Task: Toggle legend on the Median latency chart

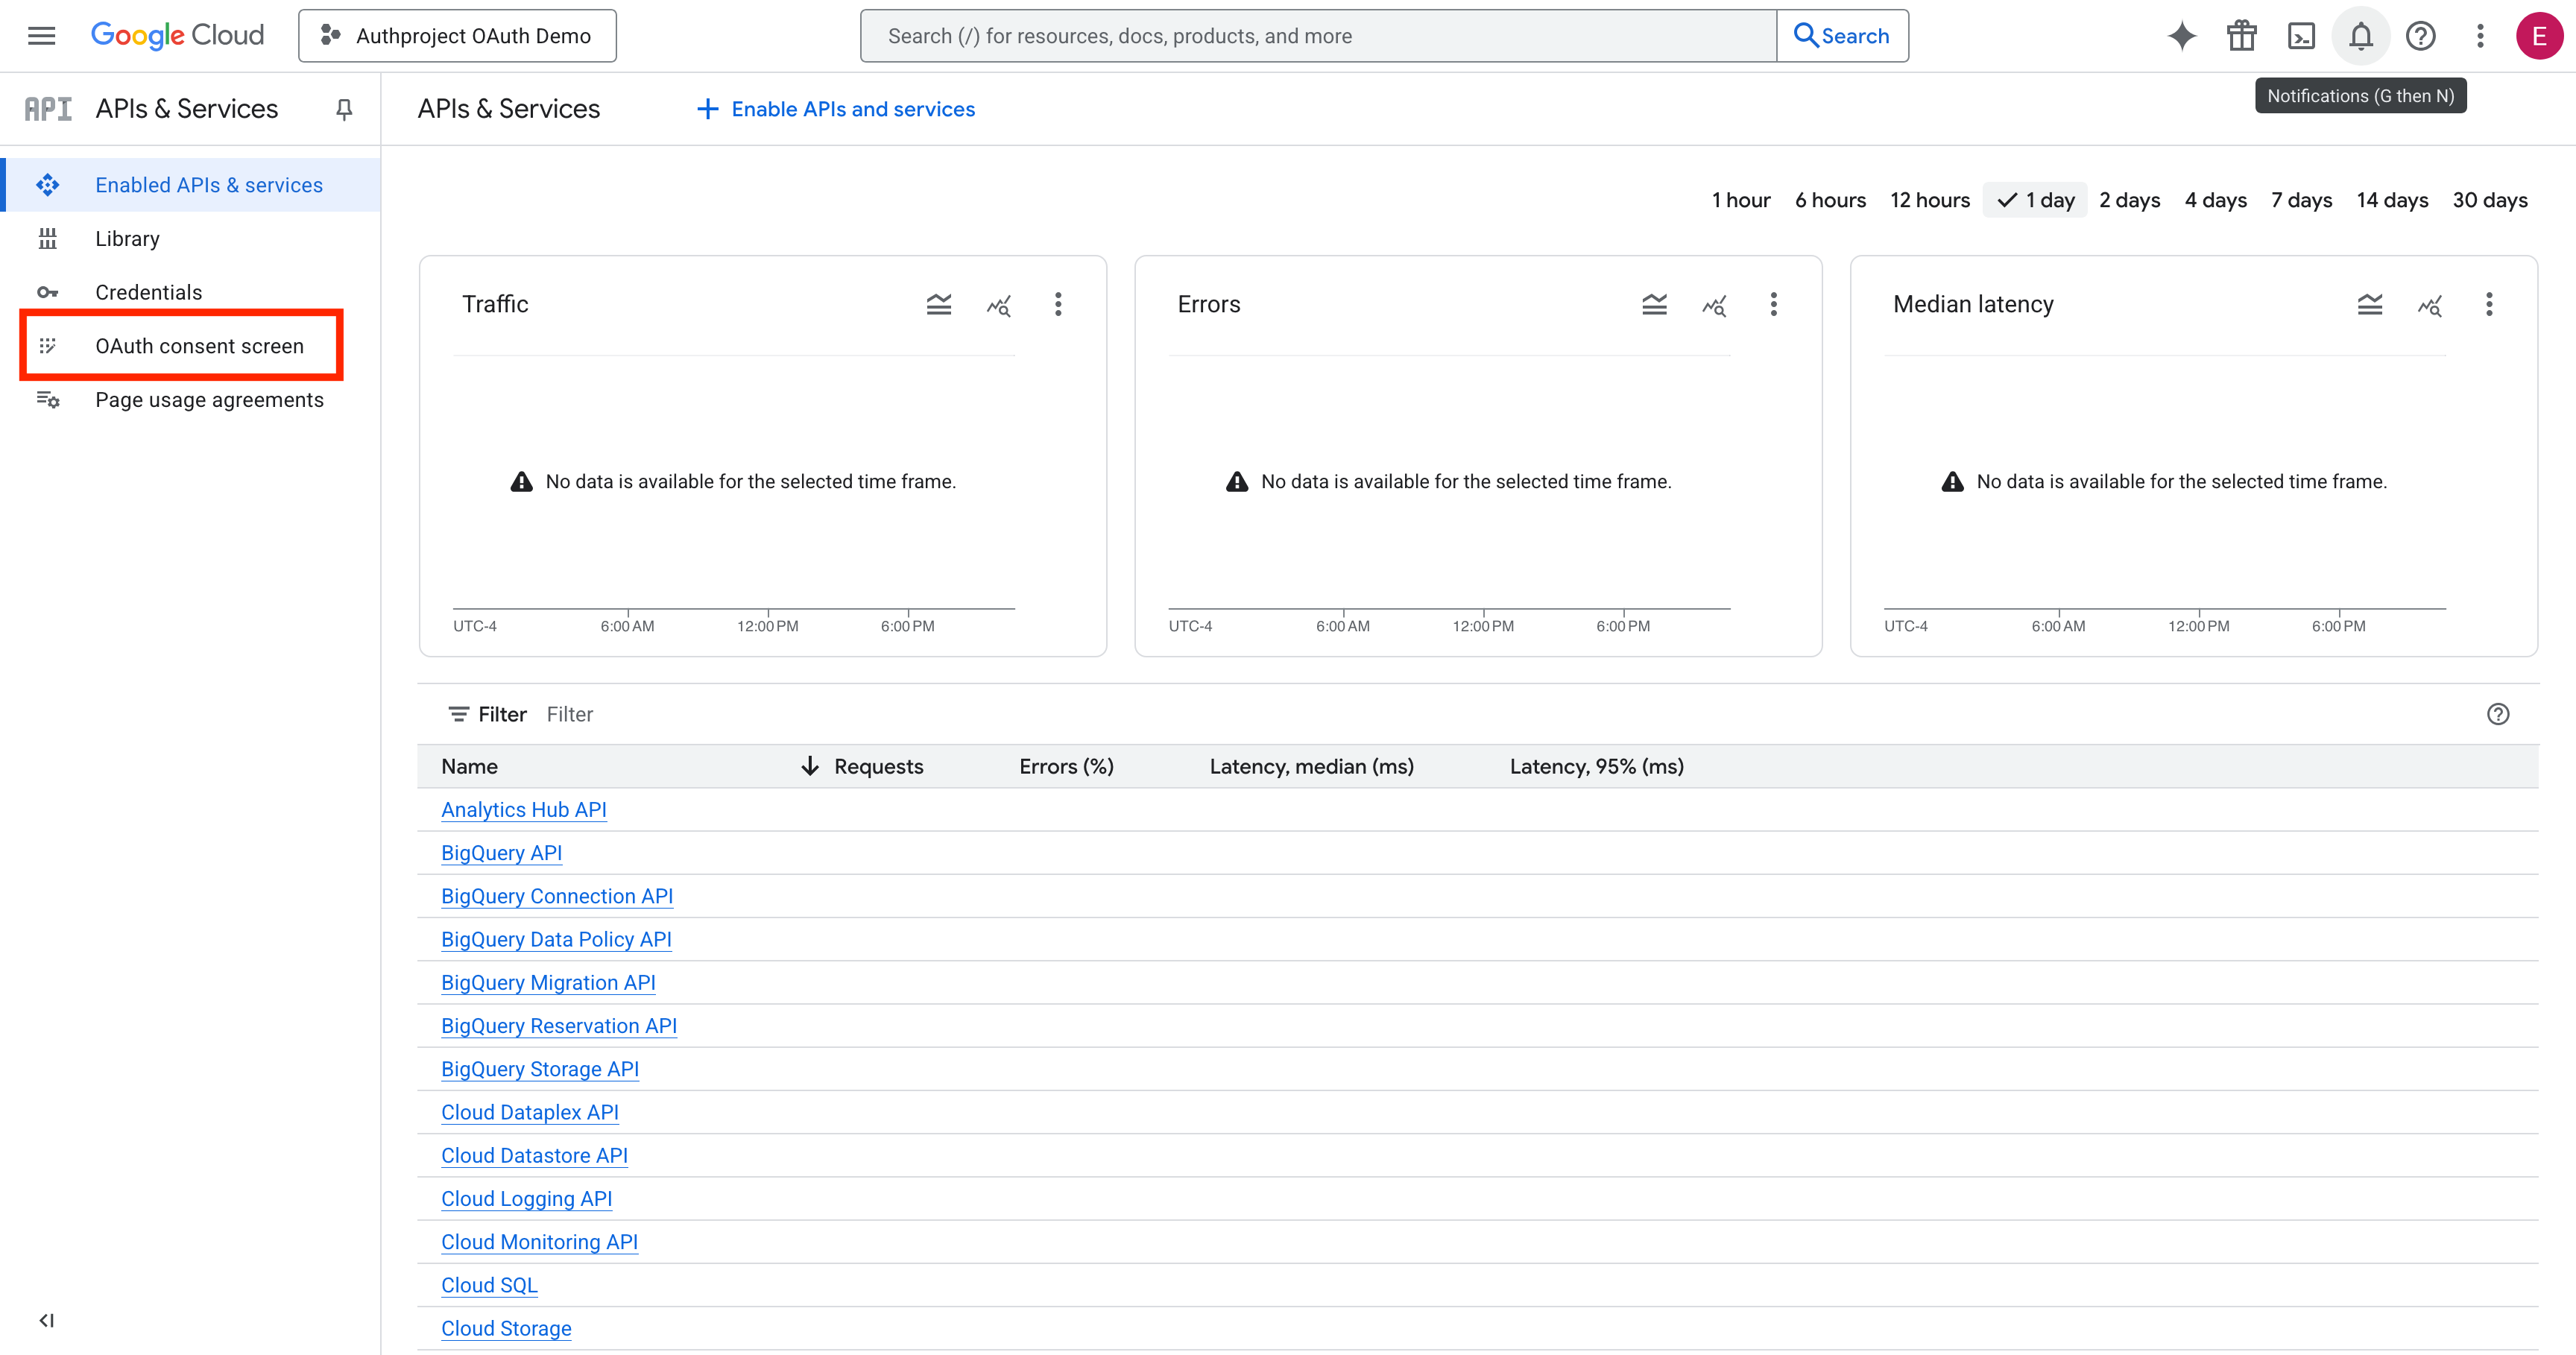Action: [2370, 304]
